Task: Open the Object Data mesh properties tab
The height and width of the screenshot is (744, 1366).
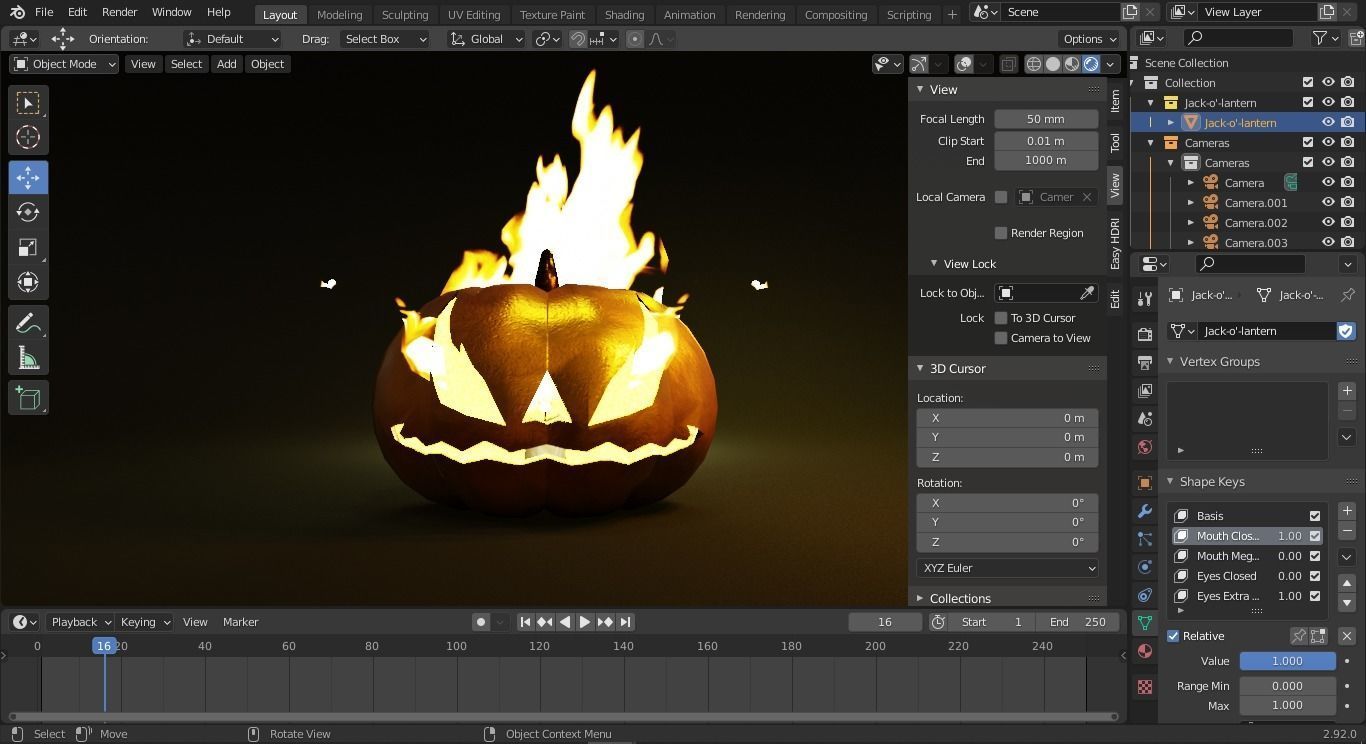Action: pyautogui.click(x=1145, y=623)
